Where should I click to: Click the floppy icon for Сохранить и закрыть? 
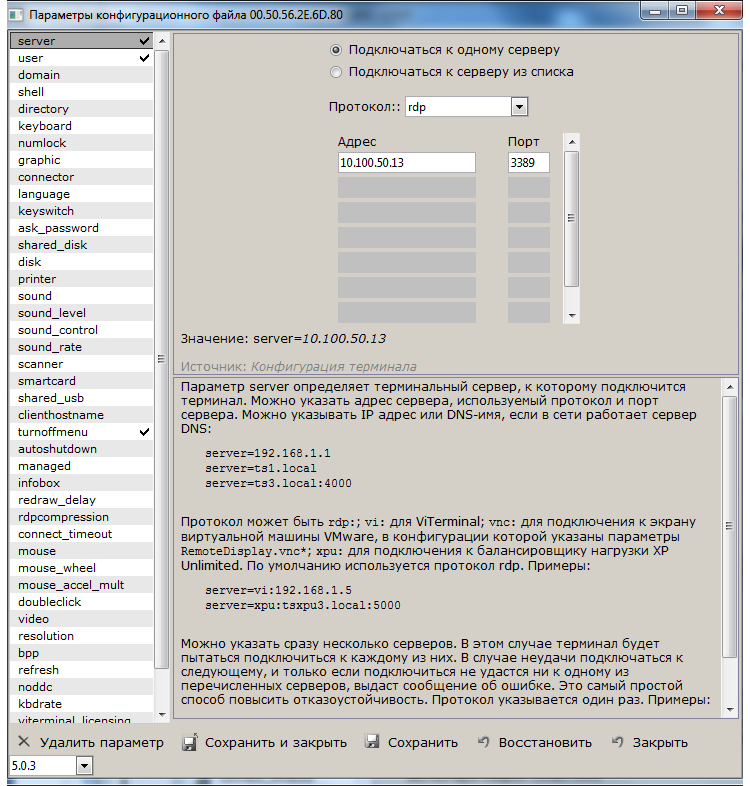coord(189,743)
